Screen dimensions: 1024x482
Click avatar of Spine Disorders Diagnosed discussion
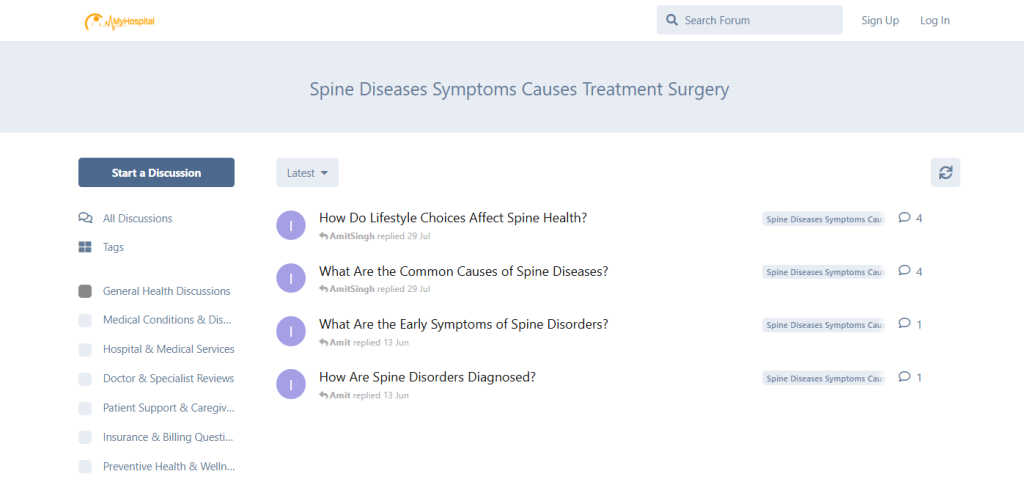[290, 384]
